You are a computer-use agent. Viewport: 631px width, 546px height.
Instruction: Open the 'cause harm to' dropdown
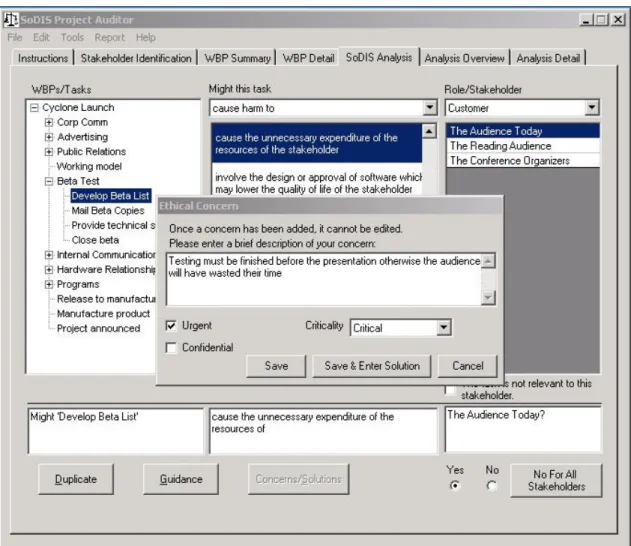(430, 107)
